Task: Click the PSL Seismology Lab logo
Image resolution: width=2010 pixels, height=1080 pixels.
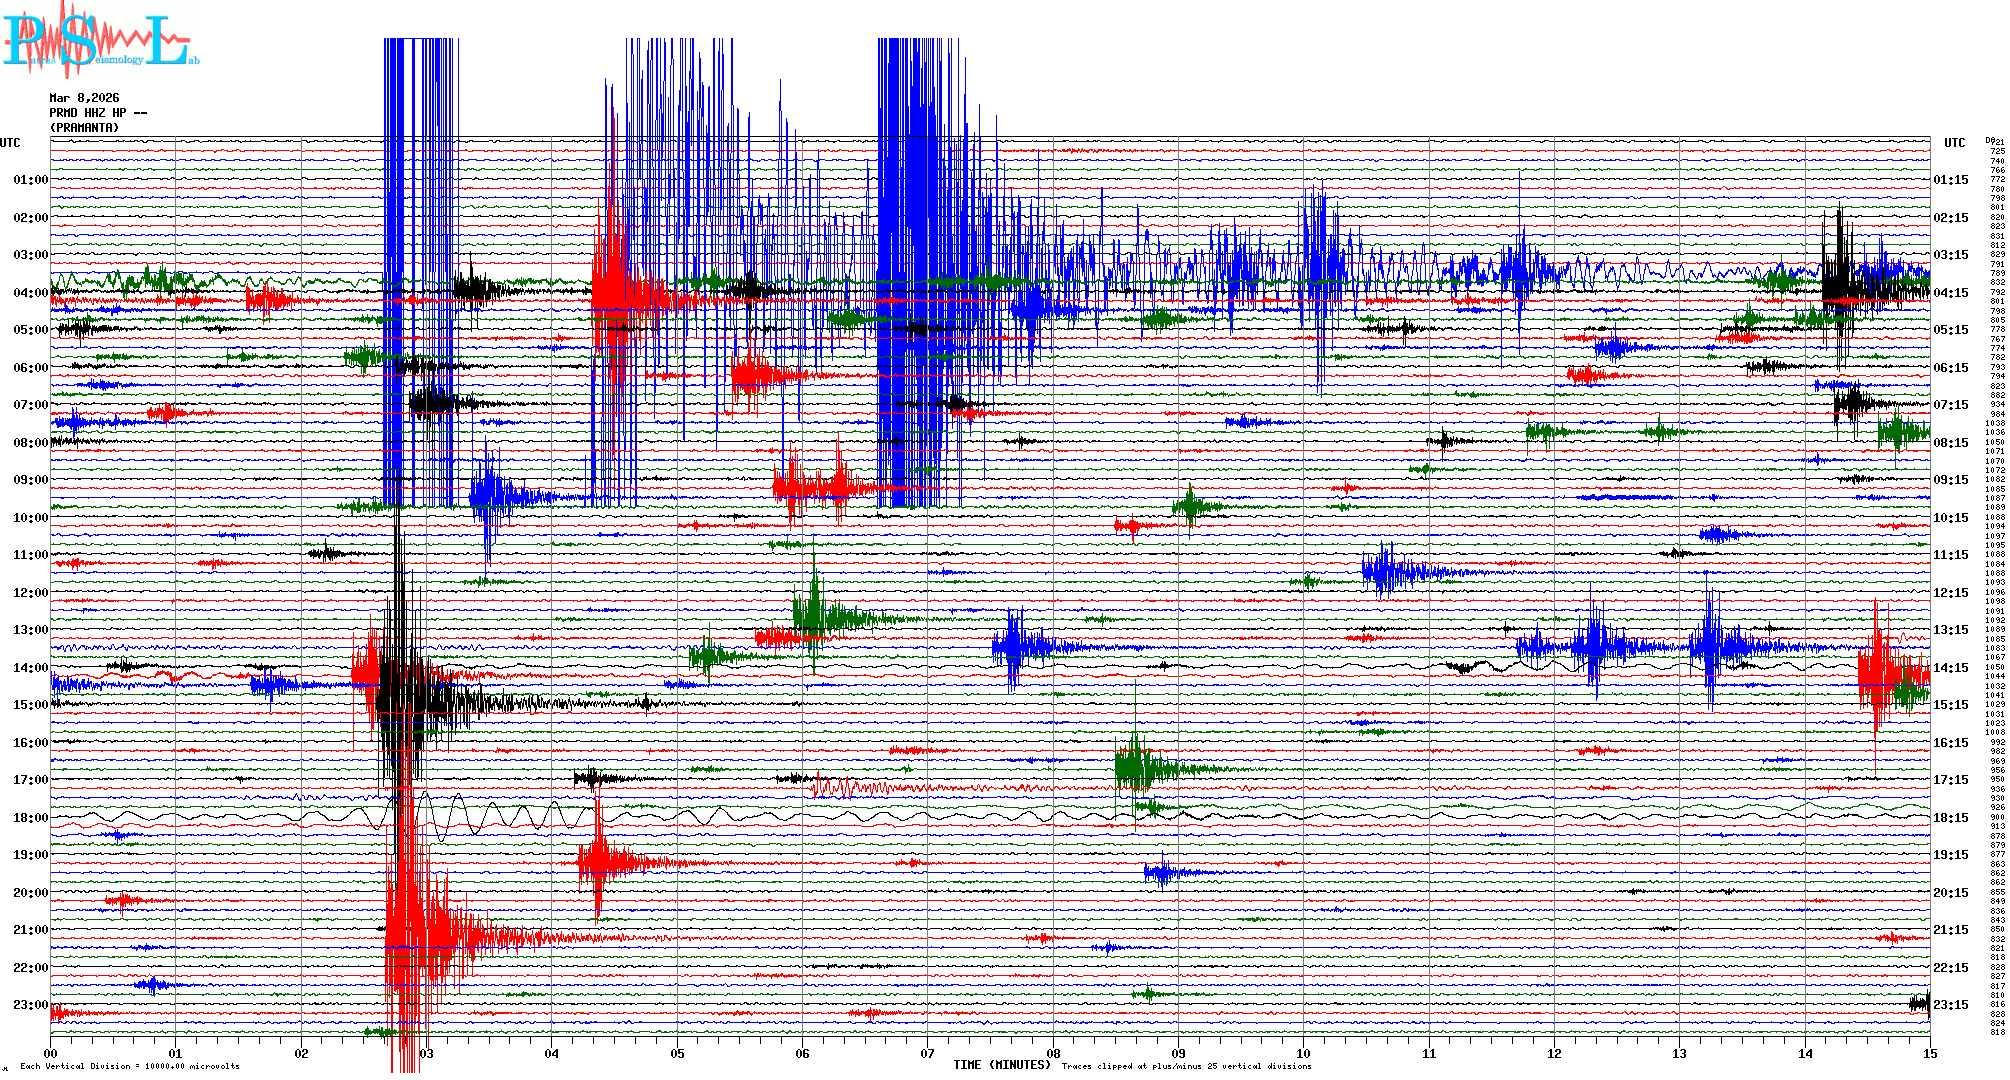Action: click(x=98, y=40)
